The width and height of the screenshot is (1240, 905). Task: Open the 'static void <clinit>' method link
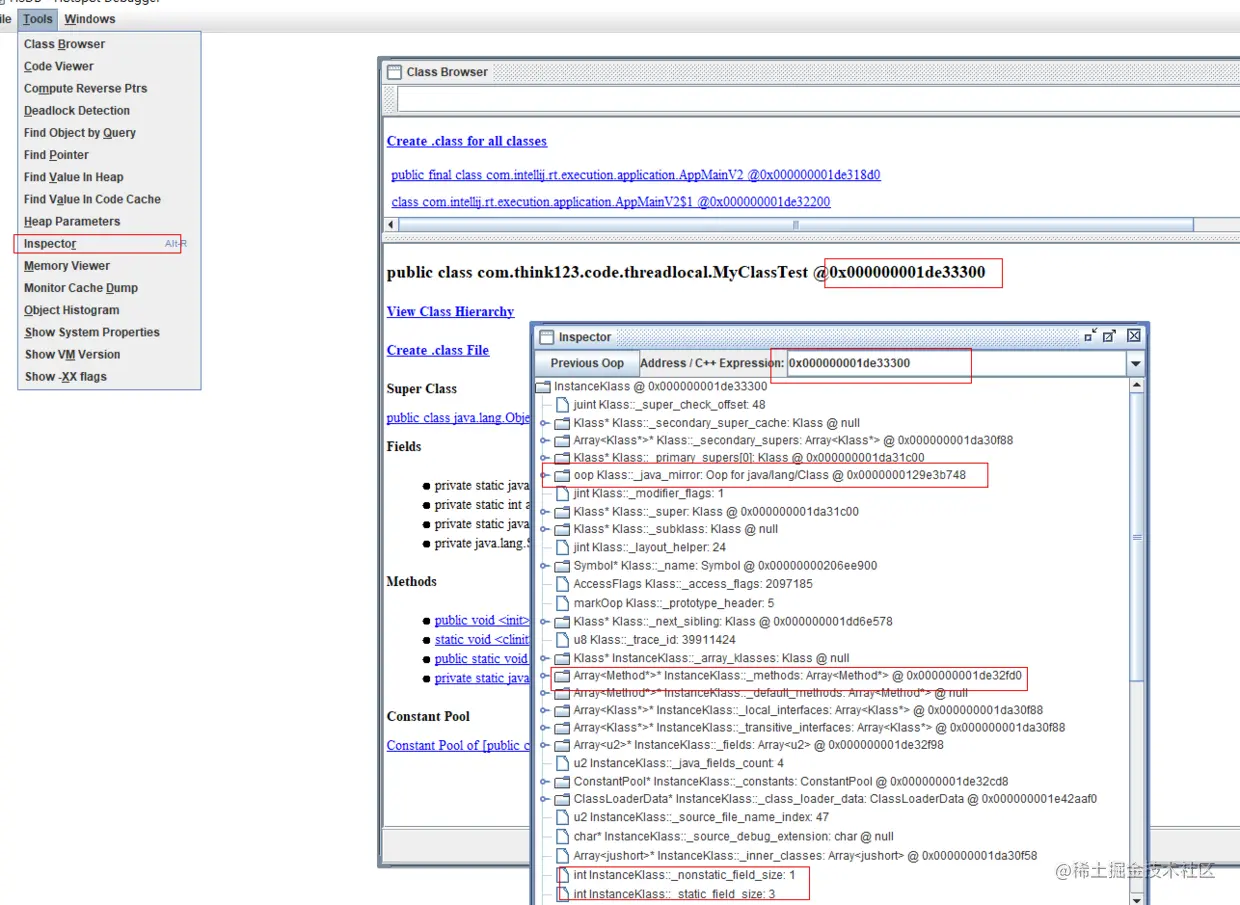click(x=482, y=640)
